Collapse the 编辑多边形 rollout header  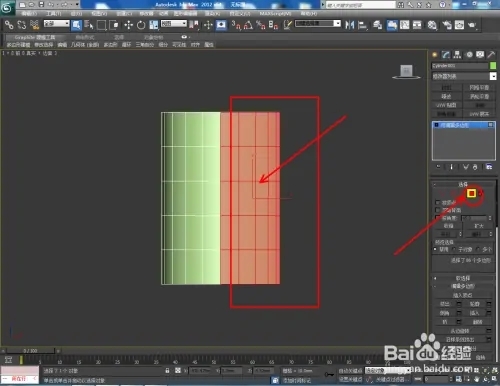tap(463, 286)
